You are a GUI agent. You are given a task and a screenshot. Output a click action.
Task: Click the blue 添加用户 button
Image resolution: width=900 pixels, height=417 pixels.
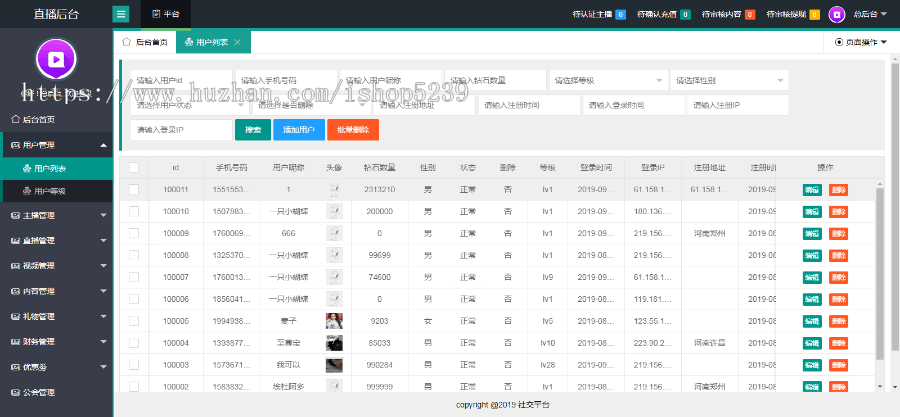tap(298, 130)
